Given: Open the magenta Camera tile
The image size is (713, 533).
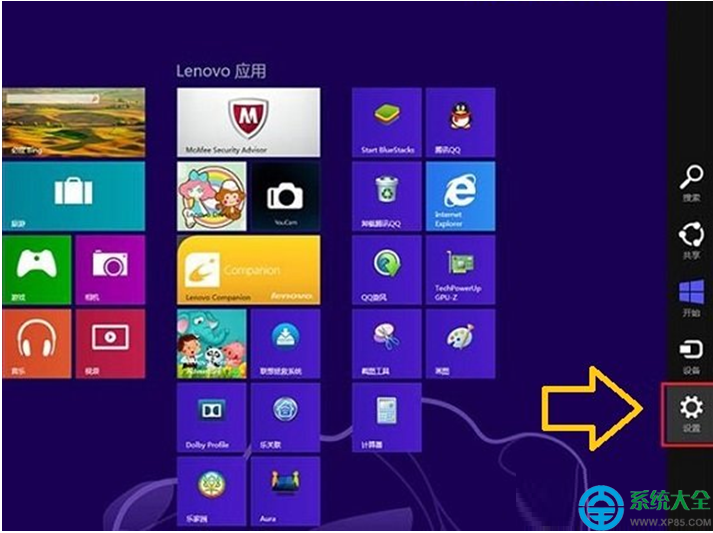Looking at the screenshot, I should pyautogui.click(x=110, y=270).
